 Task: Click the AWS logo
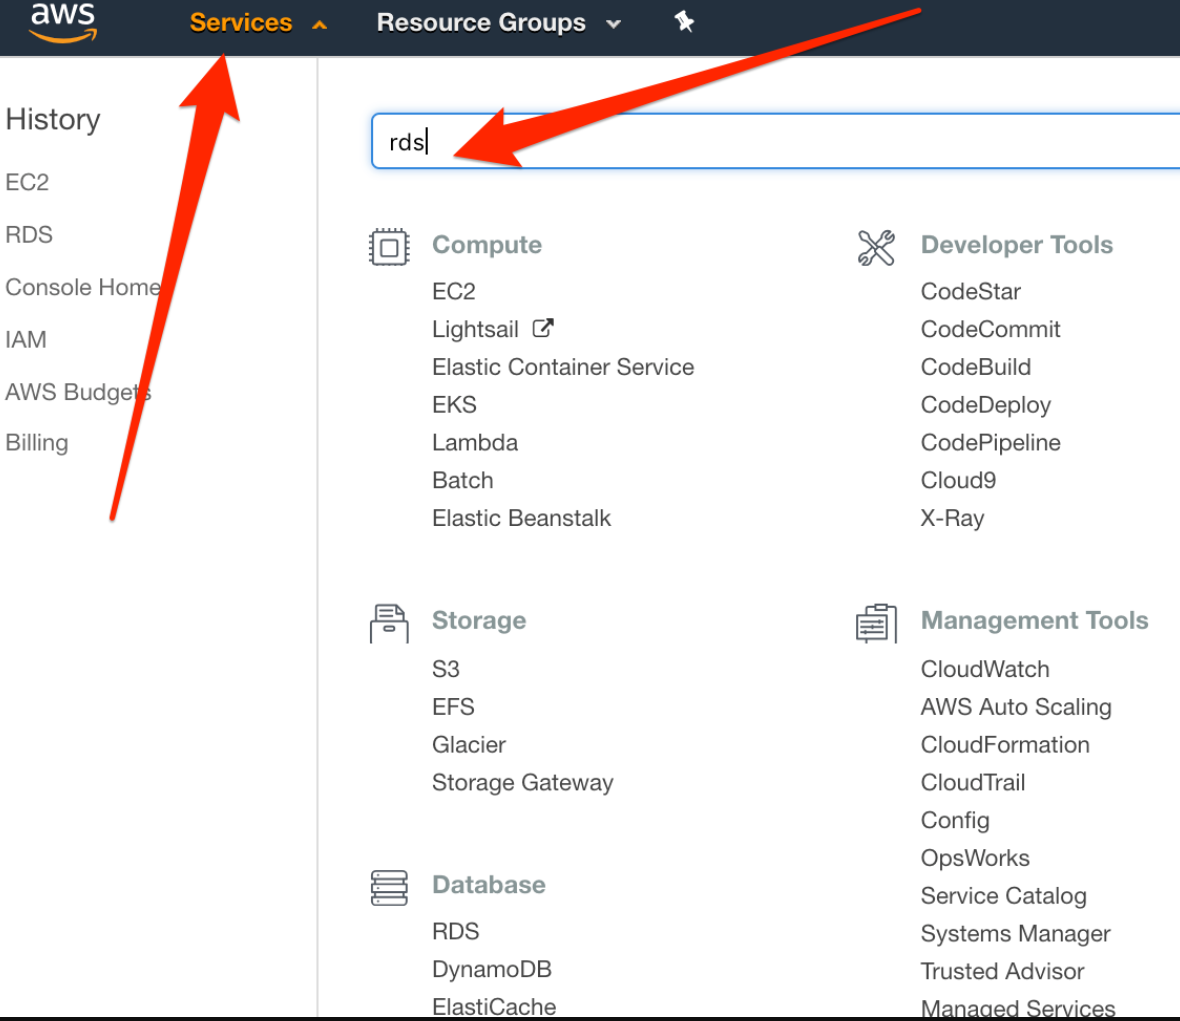tap(63, 23)
